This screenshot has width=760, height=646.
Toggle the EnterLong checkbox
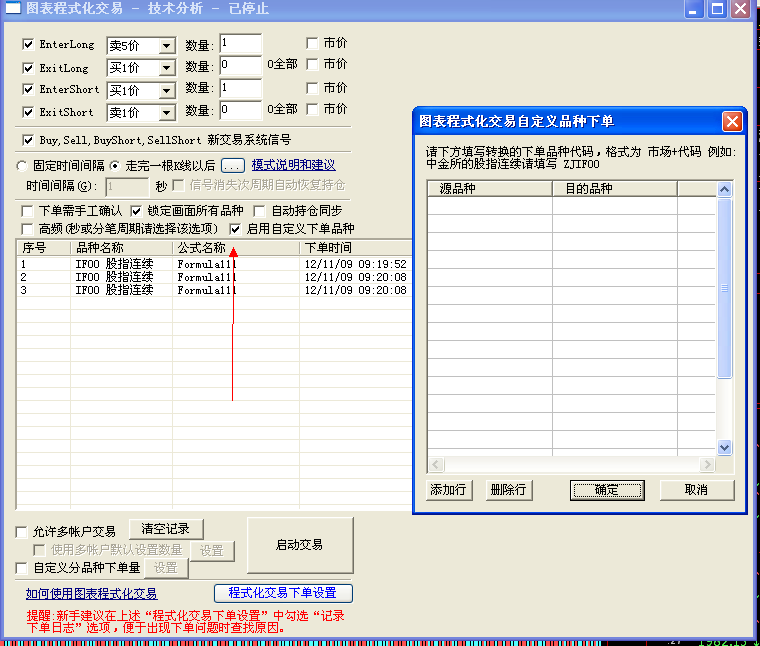click(x=28, y=45)
